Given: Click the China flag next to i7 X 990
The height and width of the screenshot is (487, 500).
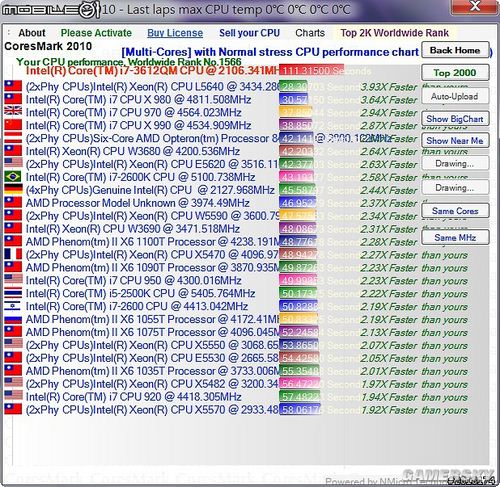Looking at the screenshot, I should click(13, 125).
